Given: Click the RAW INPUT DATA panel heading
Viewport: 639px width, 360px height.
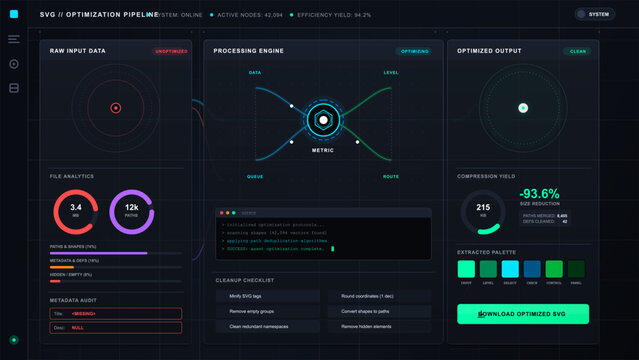Looking at the screenshot, I should [77, 51].
